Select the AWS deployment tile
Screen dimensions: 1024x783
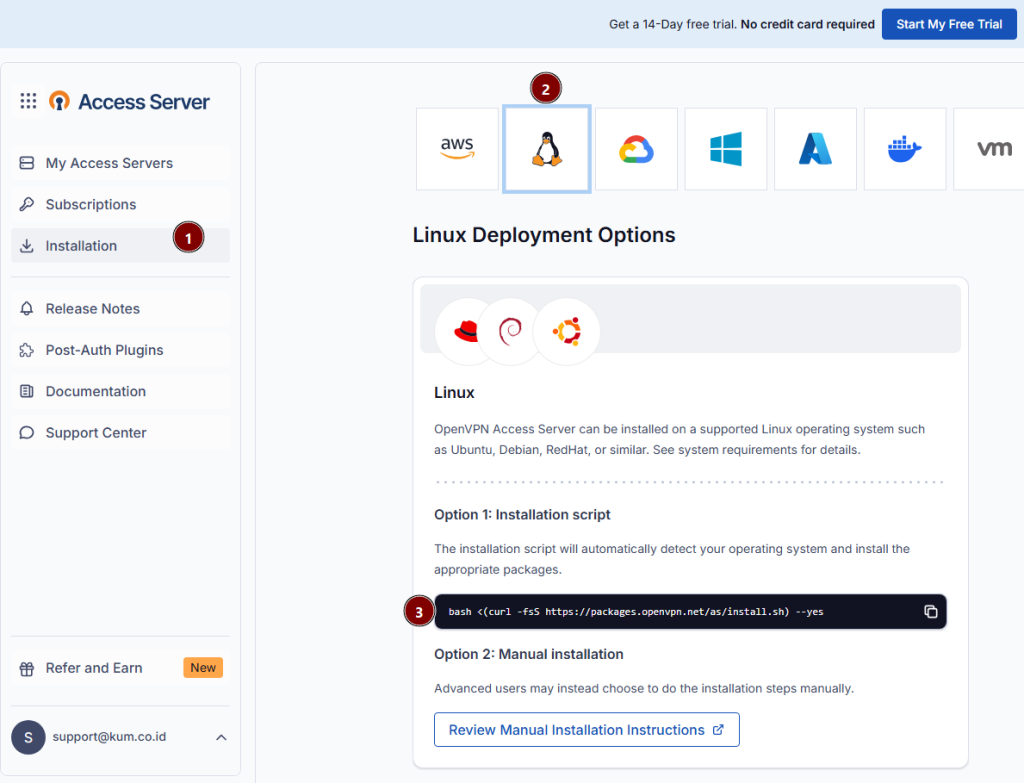(x=457, y=149)
